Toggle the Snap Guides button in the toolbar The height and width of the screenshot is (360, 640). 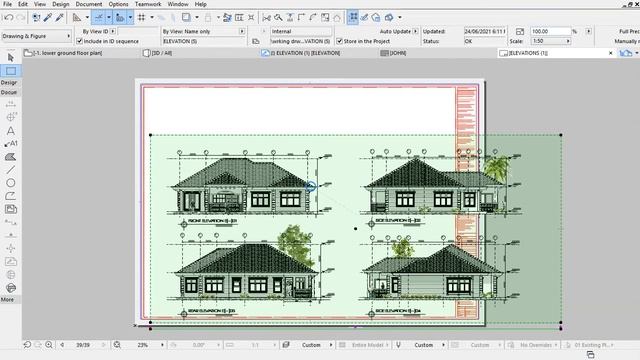click(x=120, y=18)
